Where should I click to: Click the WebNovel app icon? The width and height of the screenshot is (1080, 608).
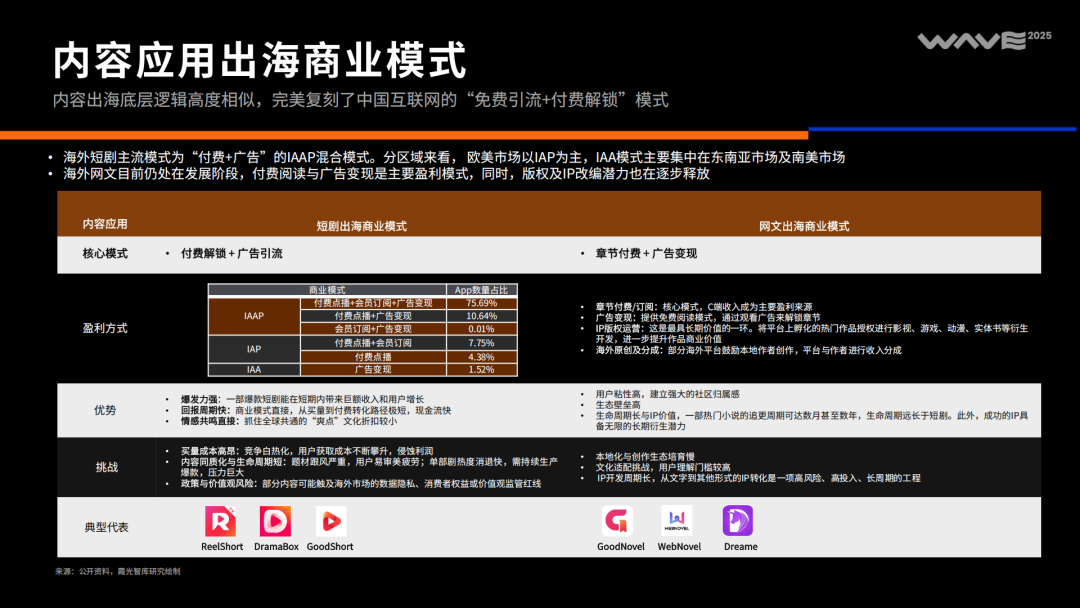pos(678,522)
